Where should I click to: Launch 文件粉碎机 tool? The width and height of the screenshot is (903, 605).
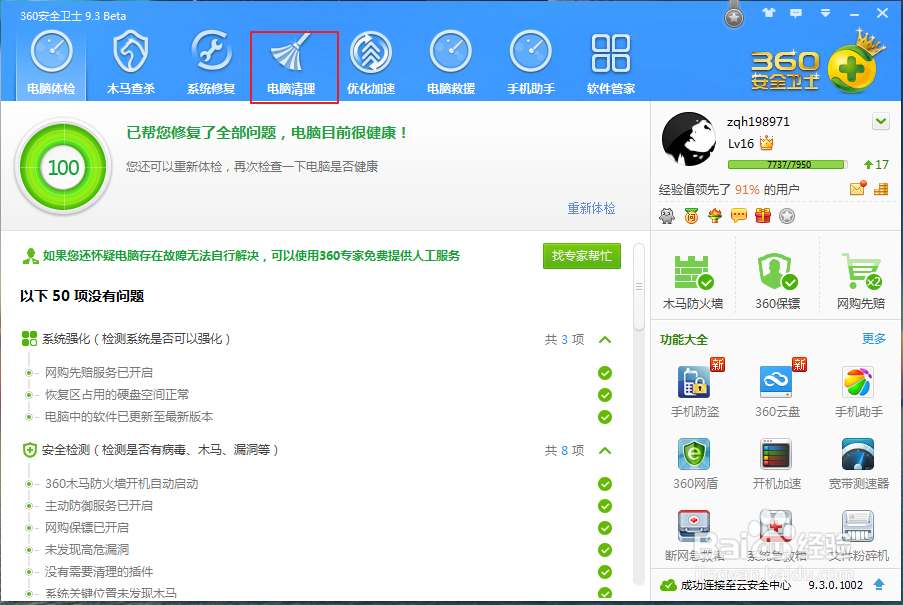coord(859,535)
